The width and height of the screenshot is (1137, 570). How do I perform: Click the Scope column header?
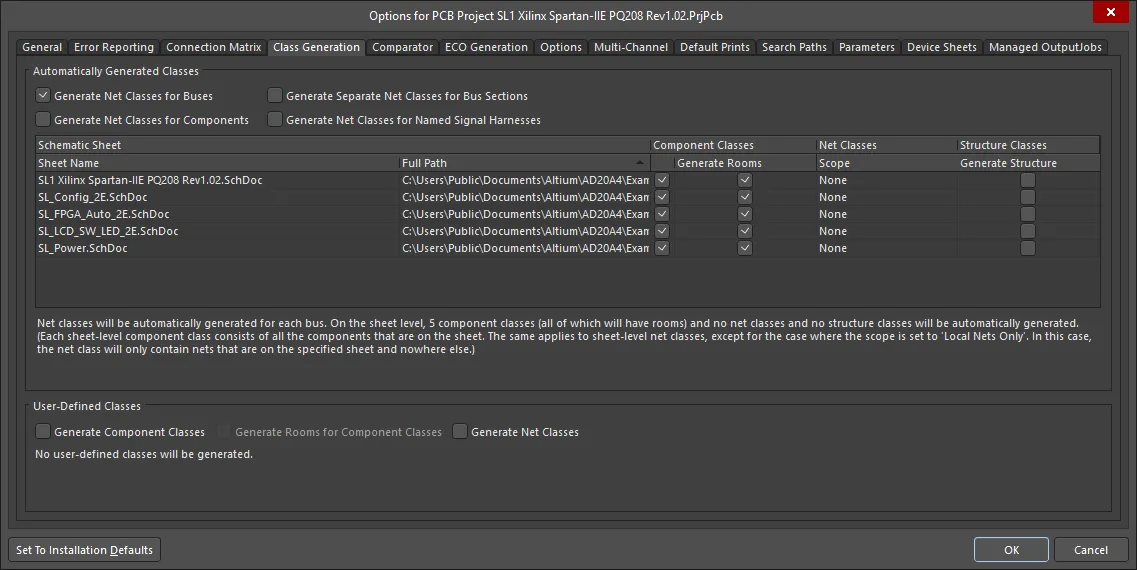(886, 163)
